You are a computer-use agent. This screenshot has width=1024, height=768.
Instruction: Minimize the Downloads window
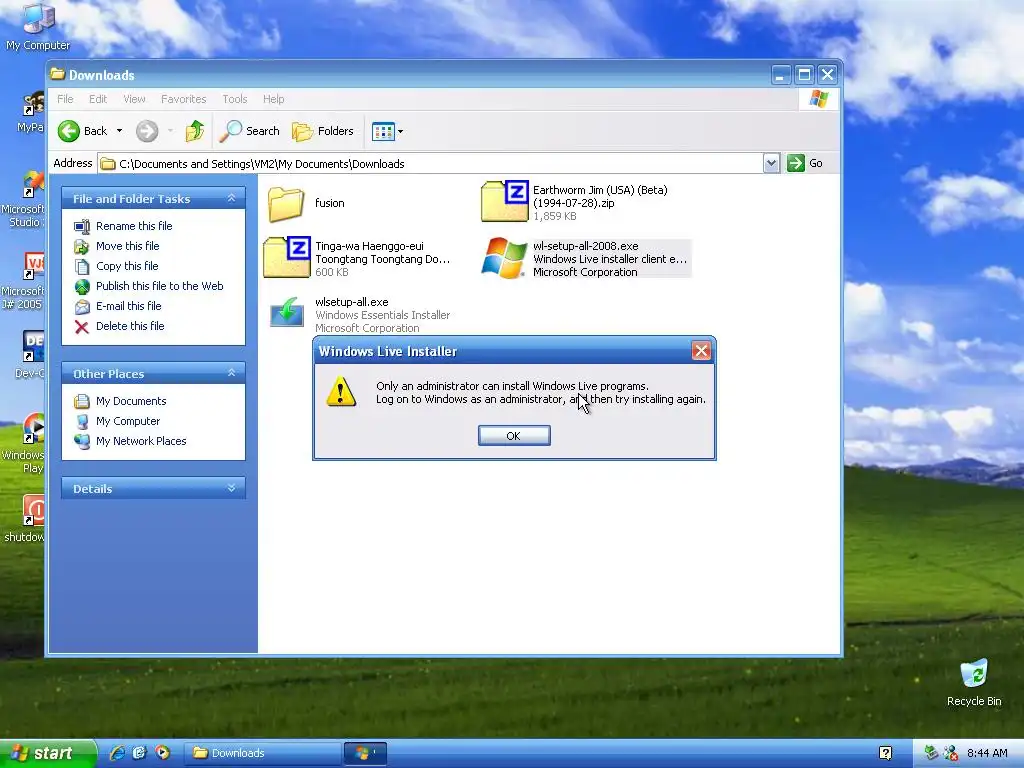(x=780, y=74)
